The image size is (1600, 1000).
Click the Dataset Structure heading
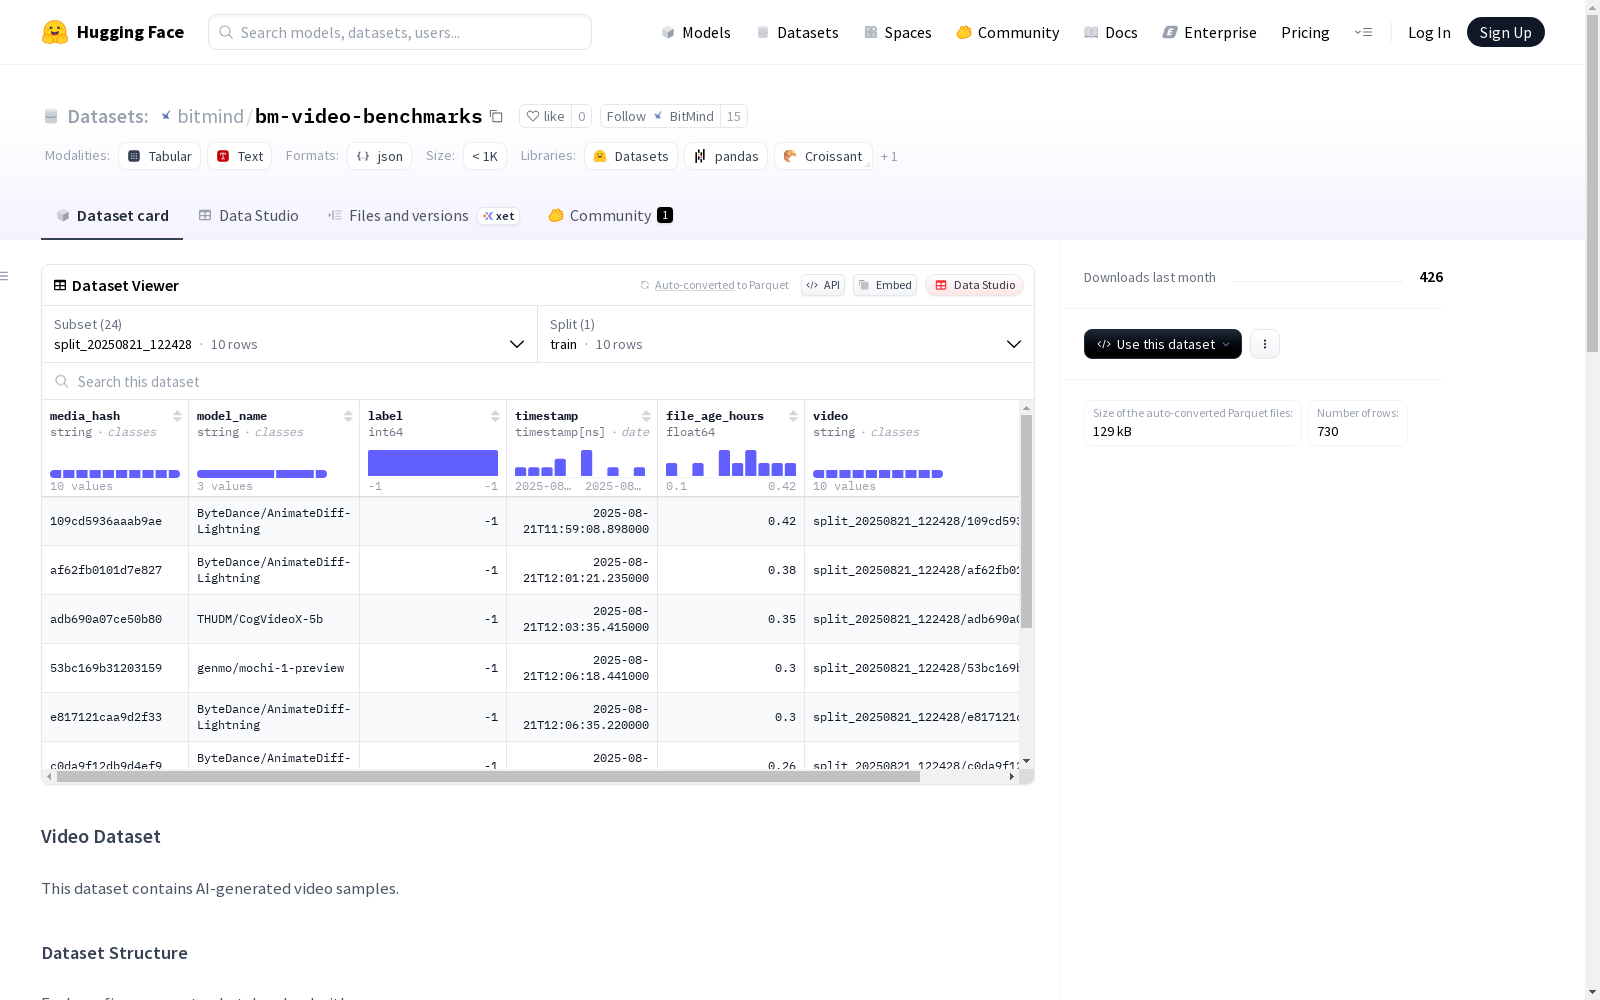coord(115,953)
